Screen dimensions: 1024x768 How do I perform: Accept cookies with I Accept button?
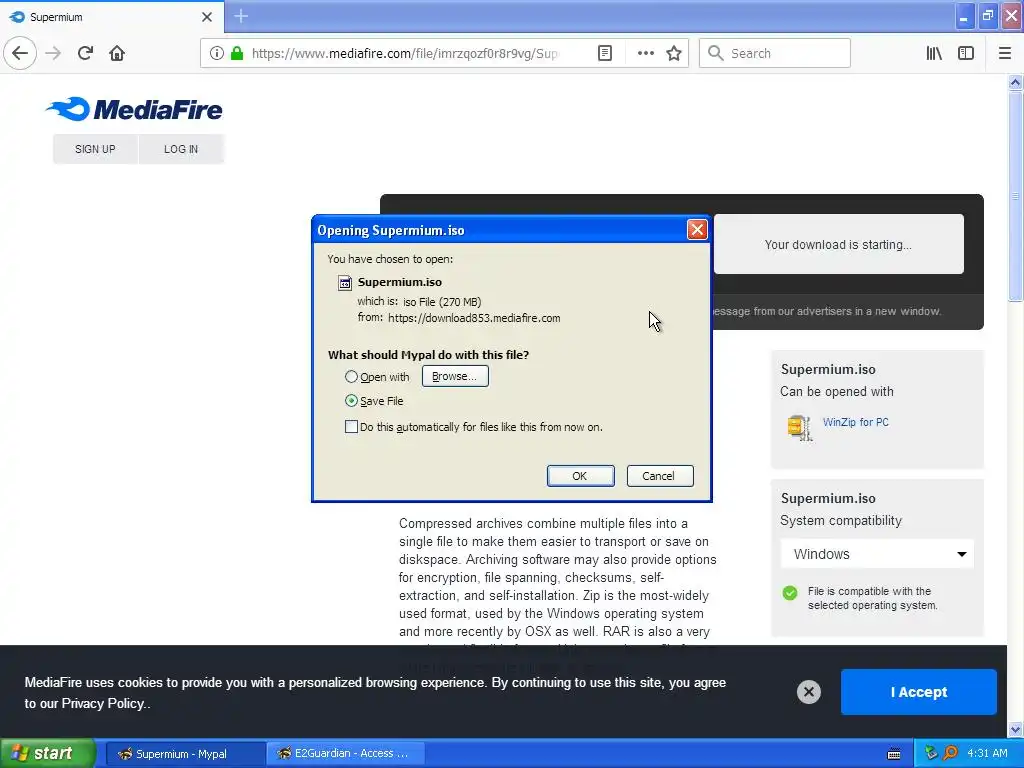tap(918, 692)
